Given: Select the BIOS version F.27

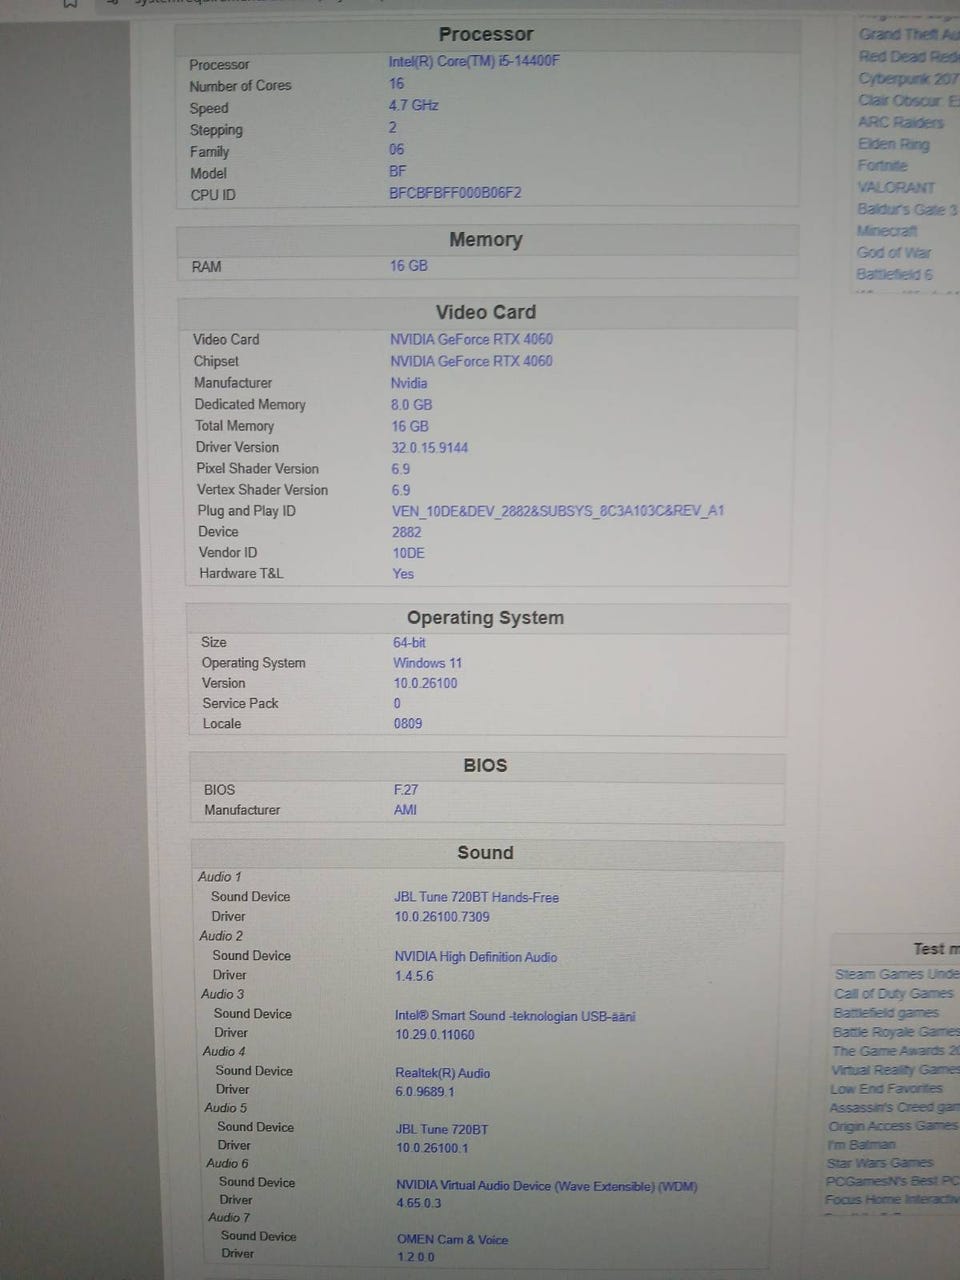Looking at the screenshot, I should pyautogui.click(x=406, y=789).
